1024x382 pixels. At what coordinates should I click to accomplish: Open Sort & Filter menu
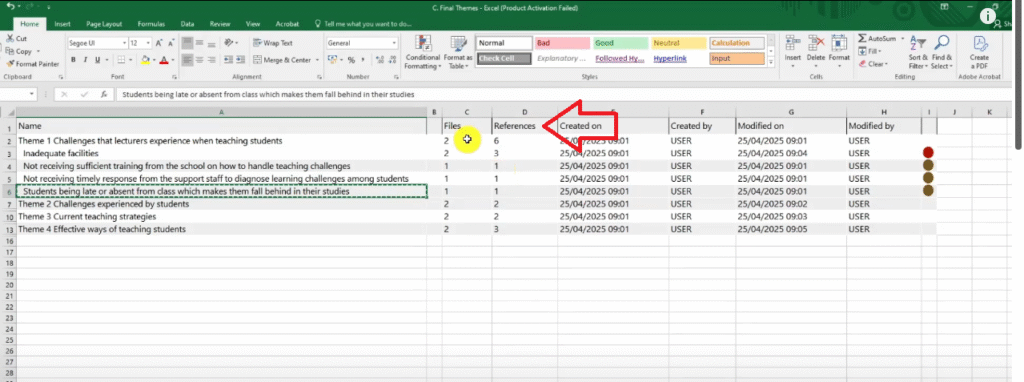918,52
